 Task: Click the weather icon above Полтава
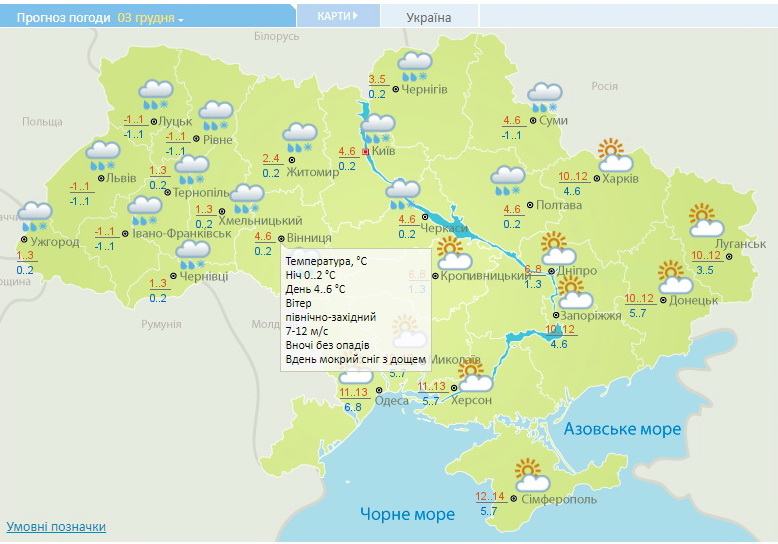508,181
